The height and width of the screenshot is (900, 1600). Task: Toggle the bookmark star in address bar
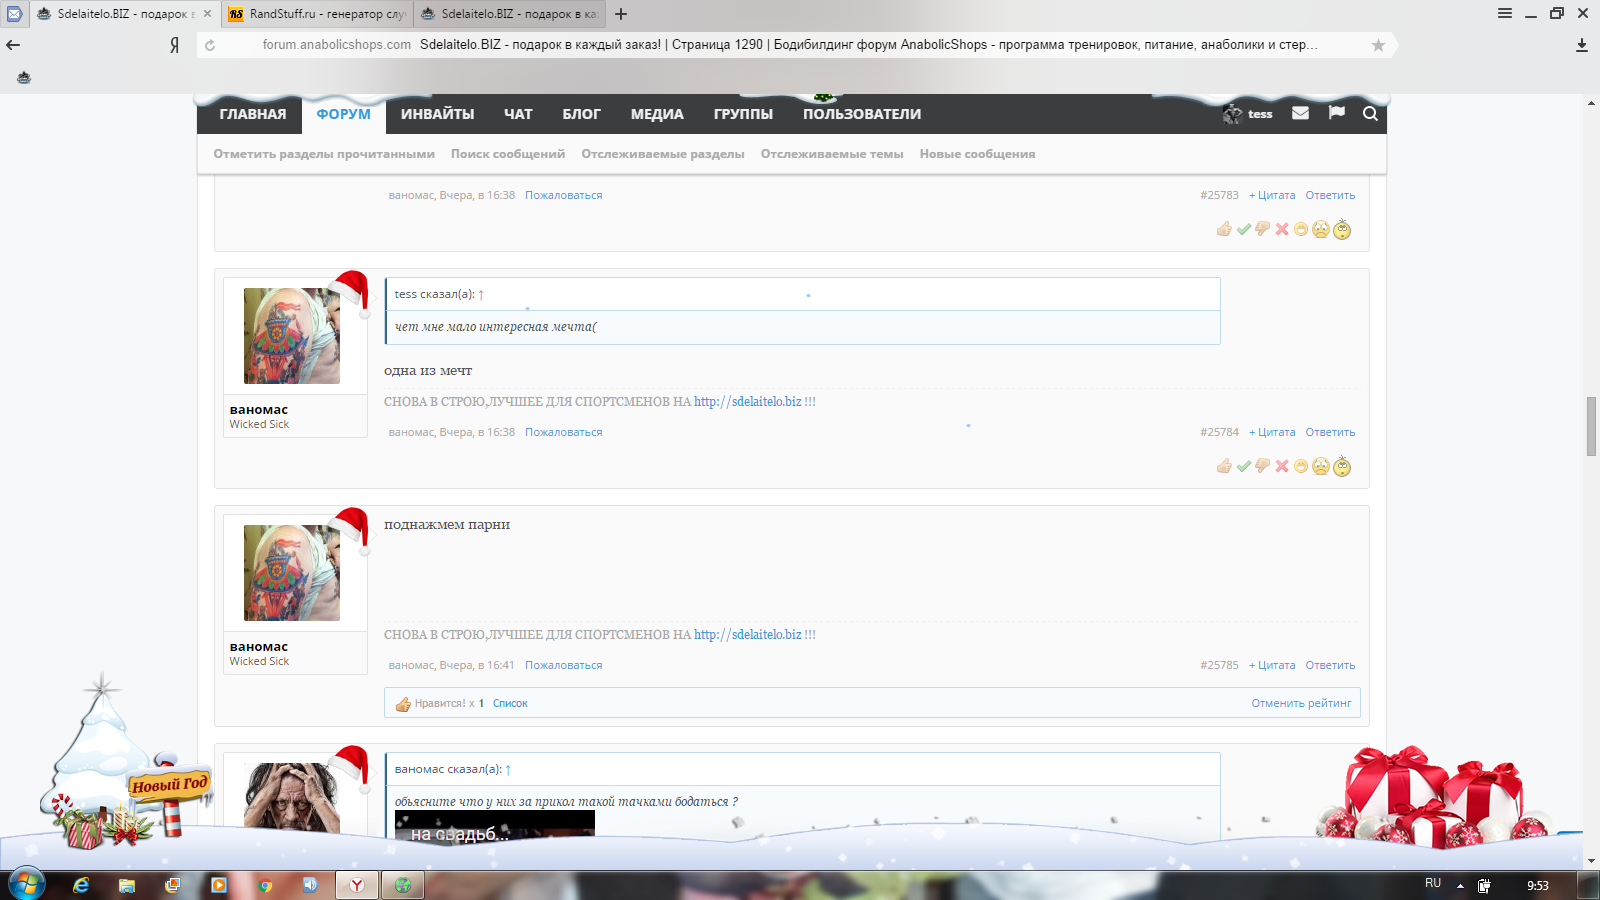[x=1378, y=45]
